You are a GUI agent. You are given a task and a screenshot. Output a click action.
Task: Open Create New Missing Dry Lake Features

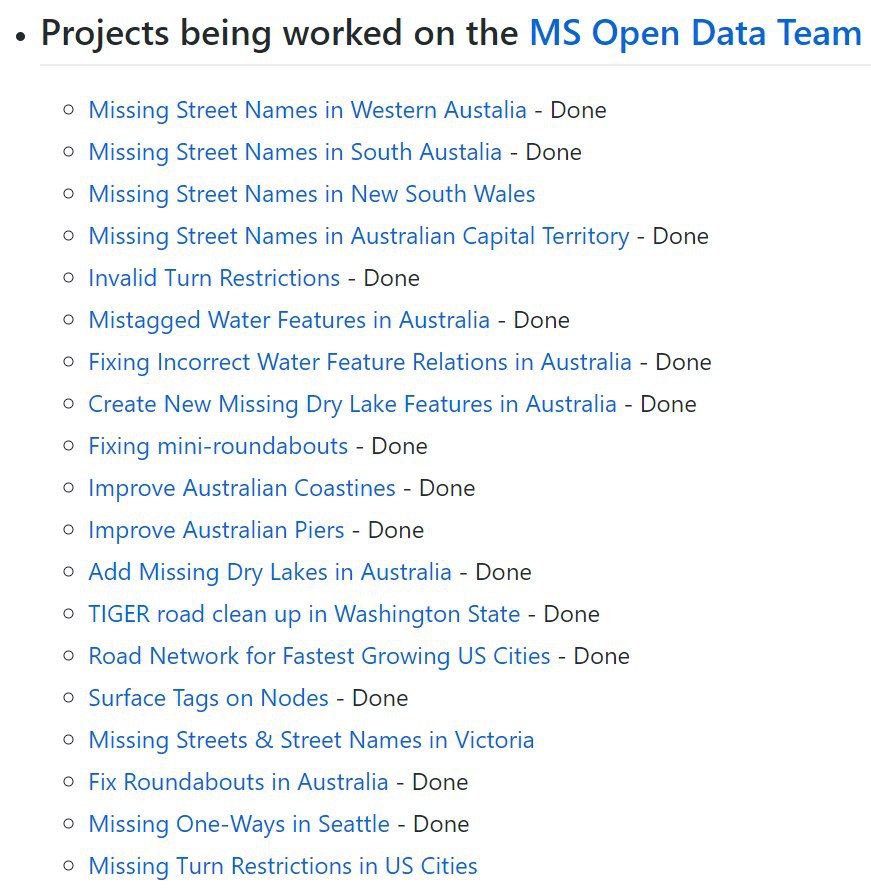click(x=352, y=404)
